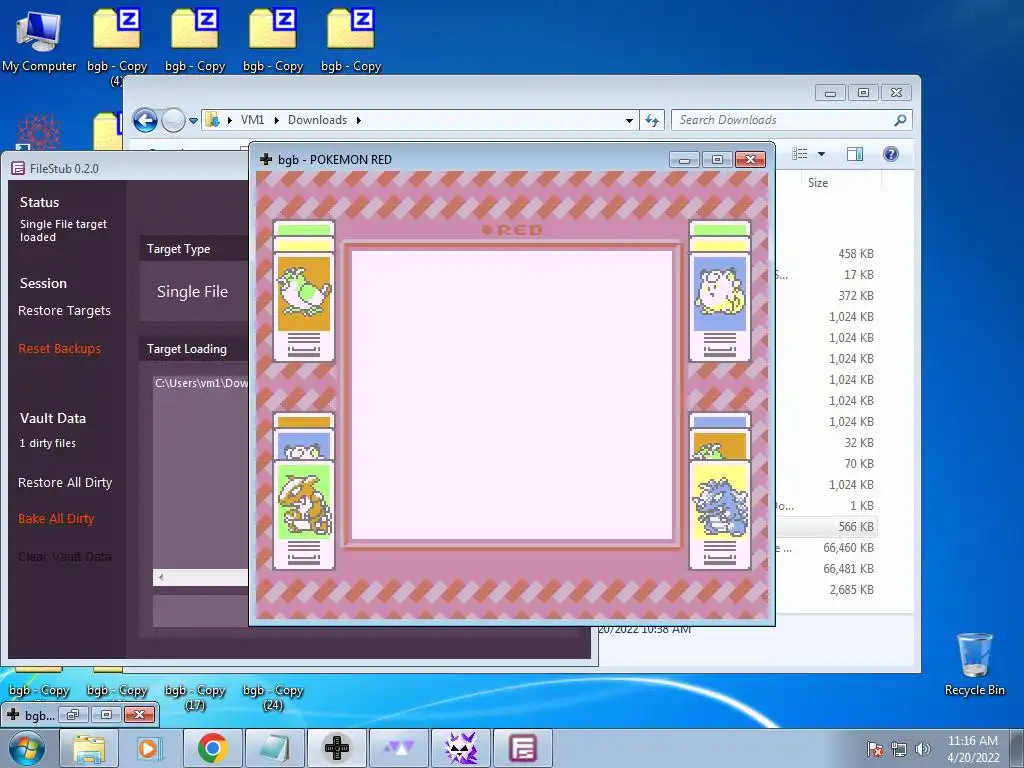Click the FileStub target path list entry
This screenshot has width=1024, height=768.
[x=201, y=383]
